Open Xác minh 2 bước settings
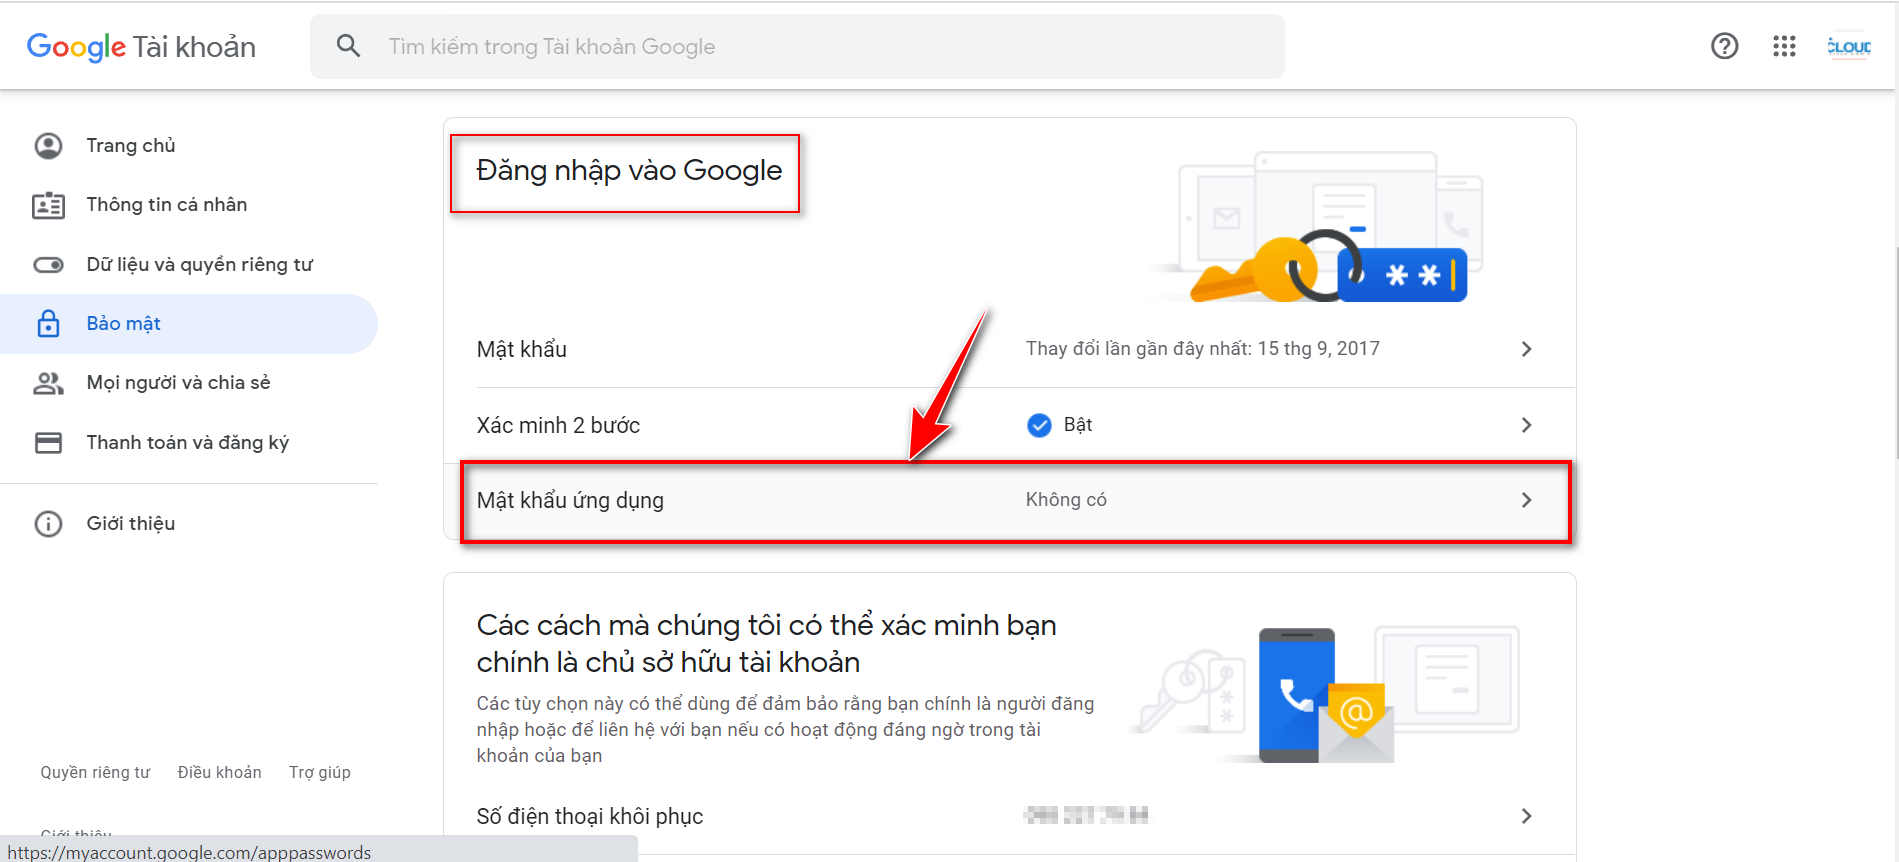This screenshot has width=1899, height=862. [1010, 425]
